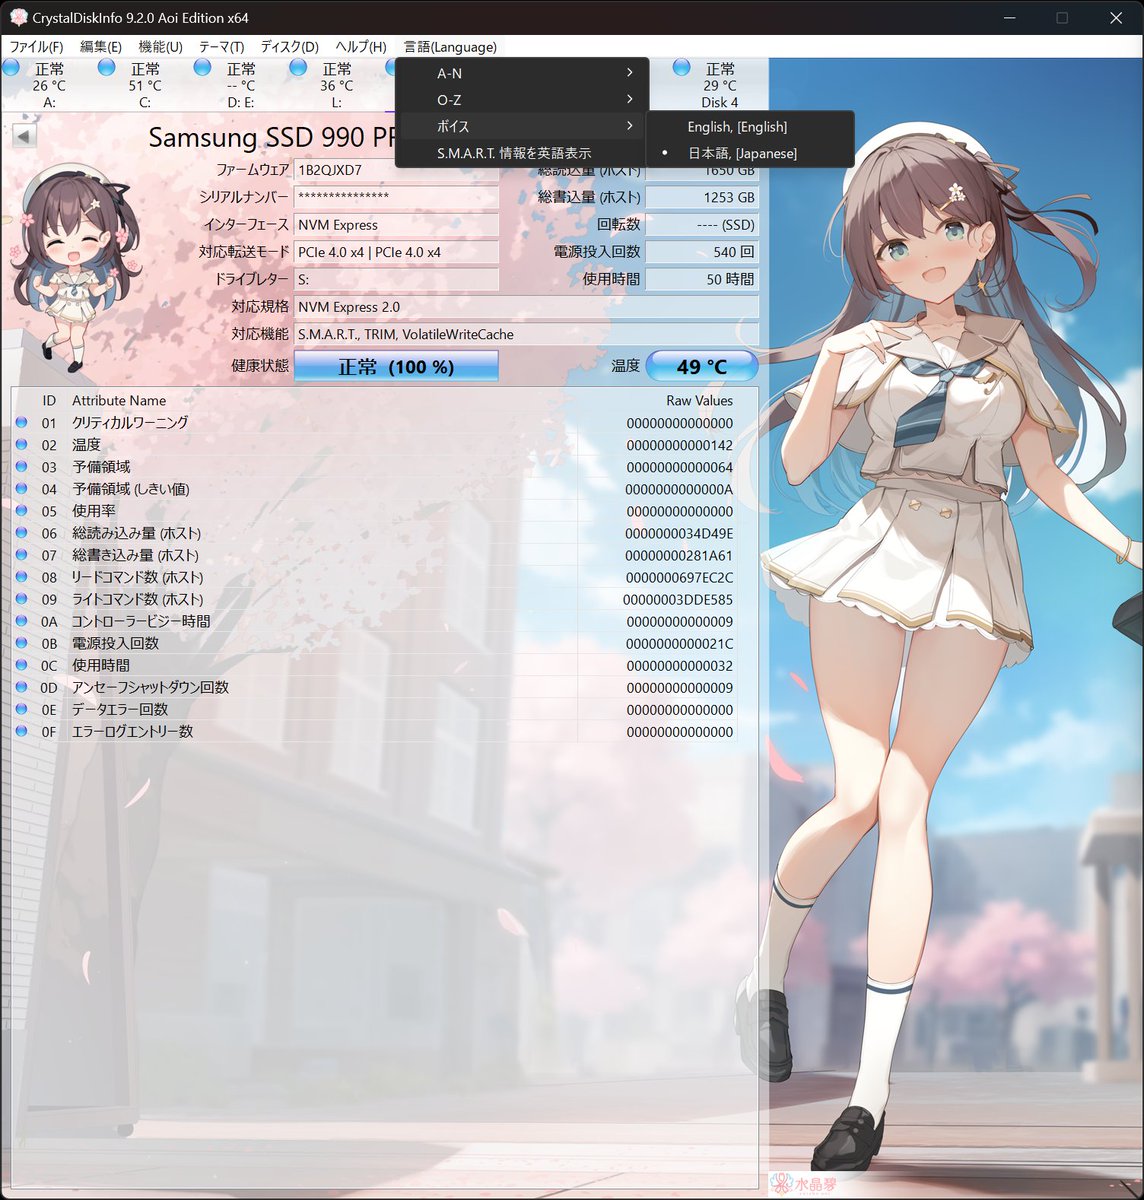1144x1200 pixels.
Task: Click the firmware field 1B2QJXD7
Action: tap(396, 170)
